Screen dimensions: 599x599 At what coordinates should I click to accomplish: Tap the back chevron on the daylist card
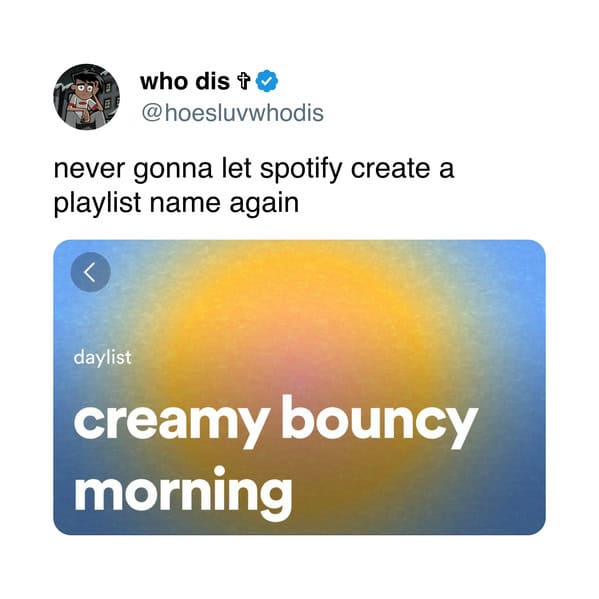click(91, 272)
